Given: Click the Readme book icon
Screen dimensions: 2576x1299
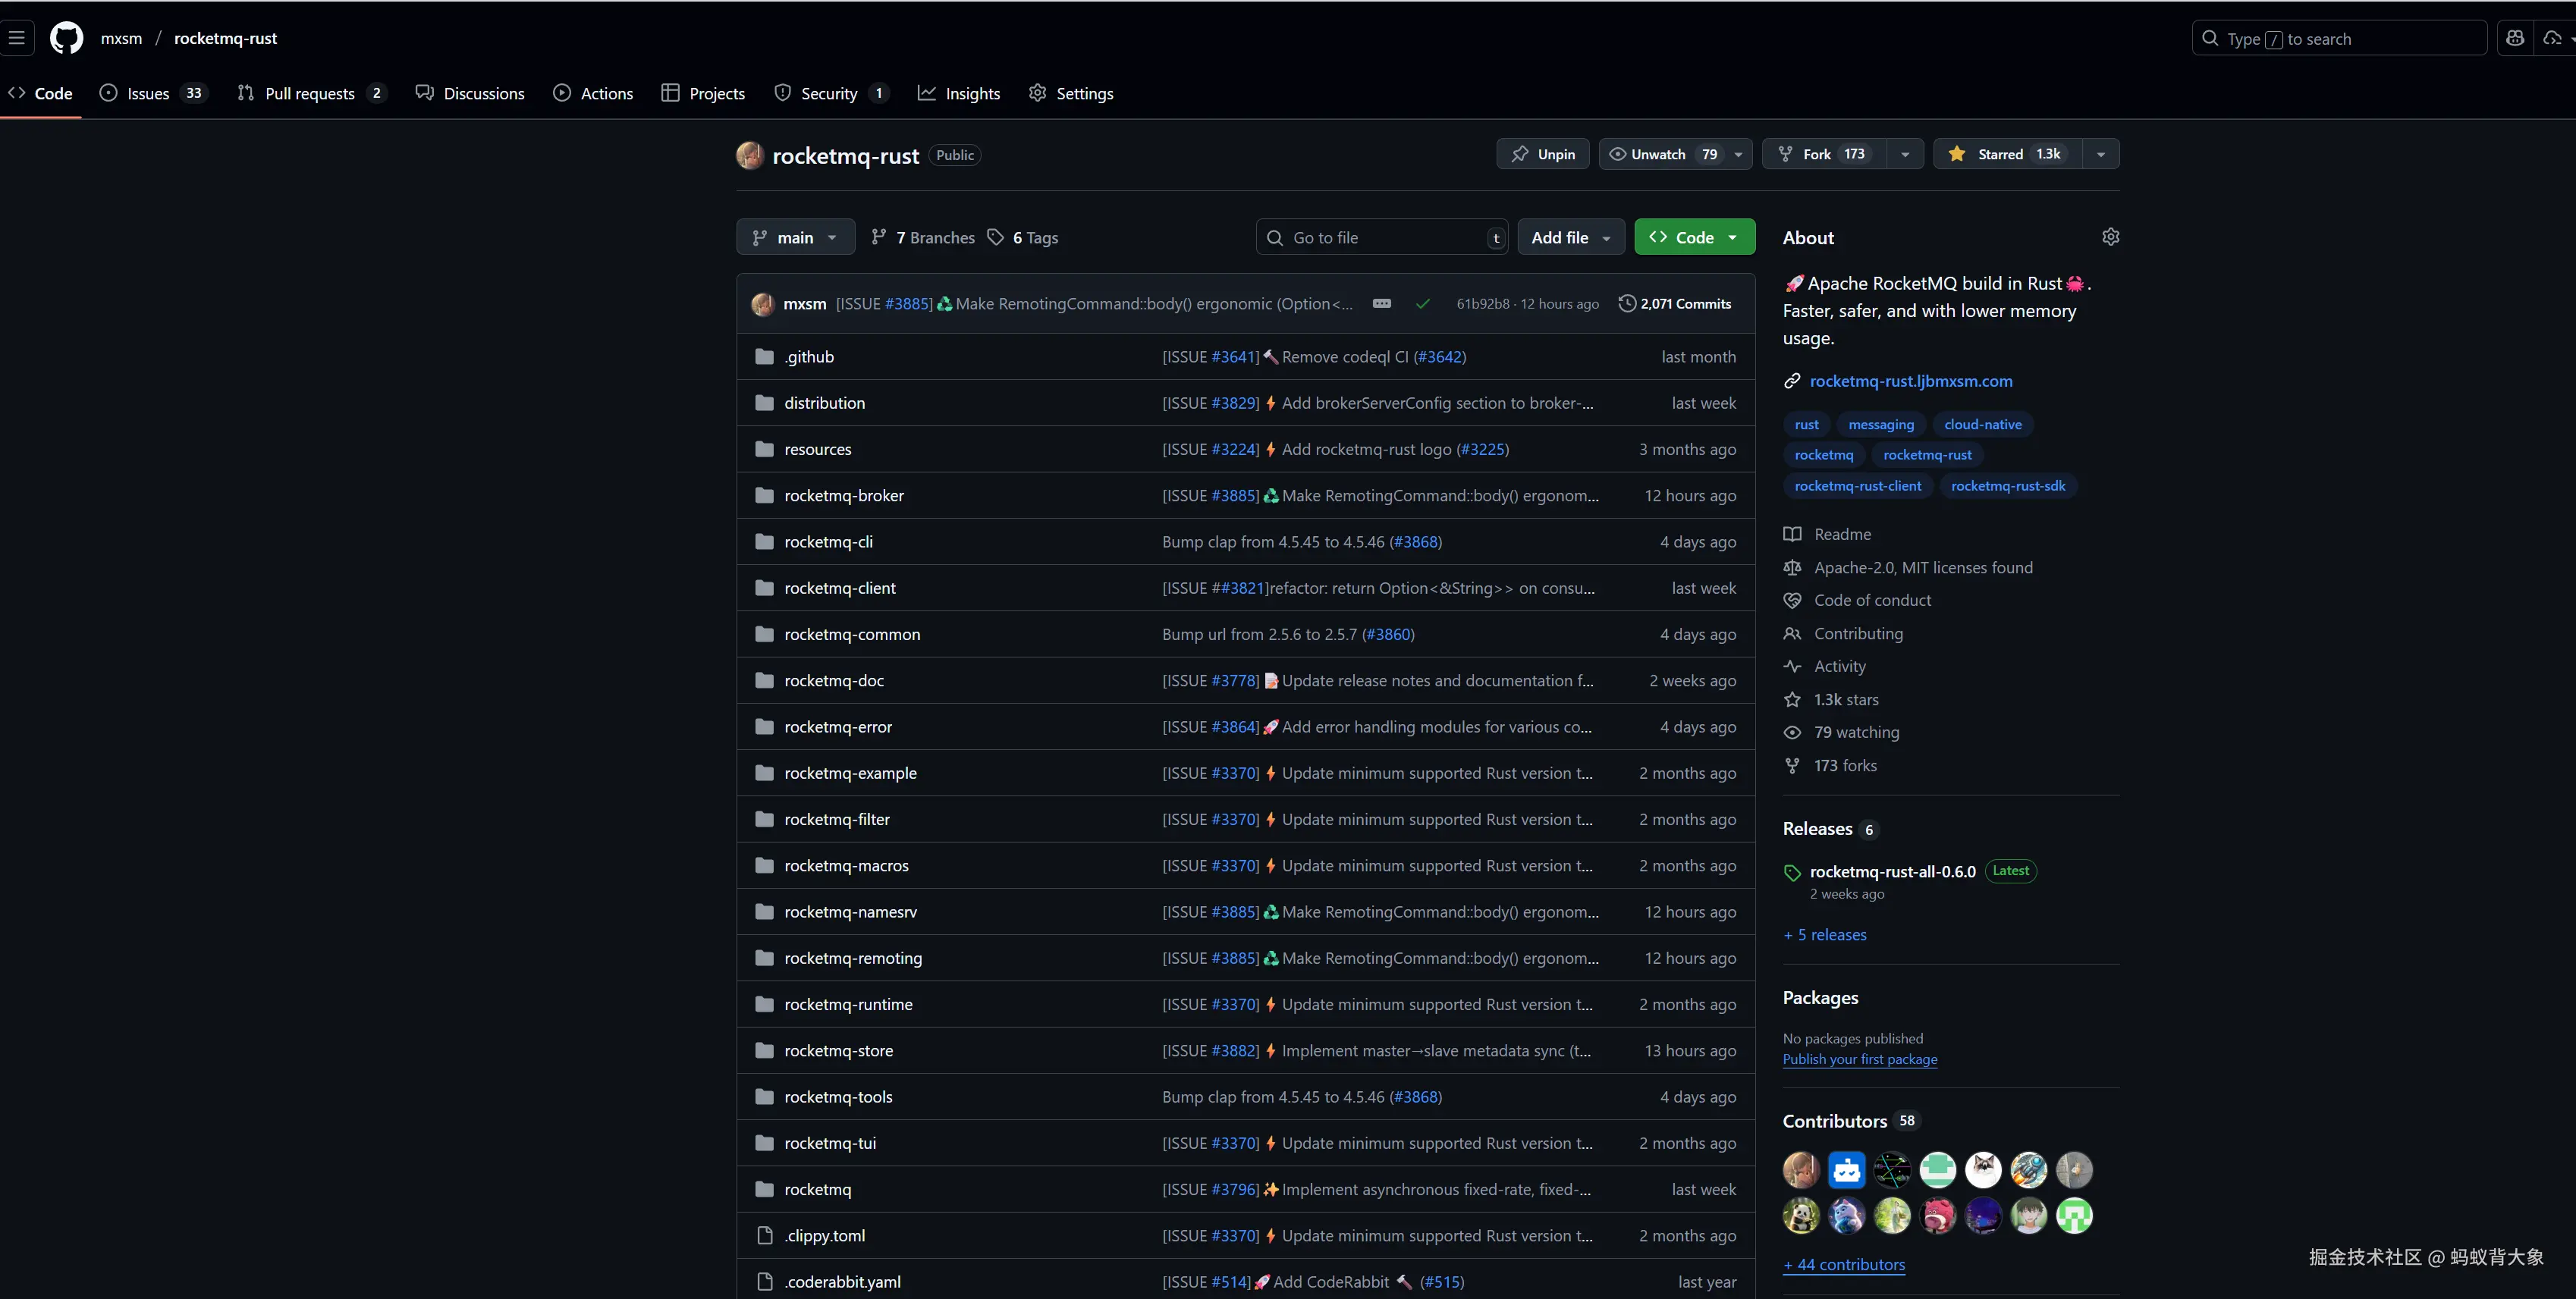Looking at the screenshot, I should click(x=1792, y=534).
